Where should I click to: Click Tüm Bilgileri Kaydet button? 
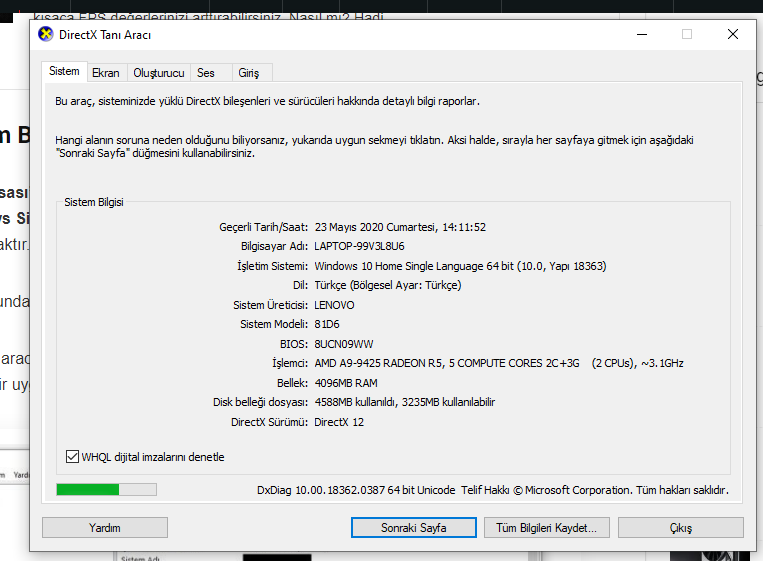(x=546, y=528)
